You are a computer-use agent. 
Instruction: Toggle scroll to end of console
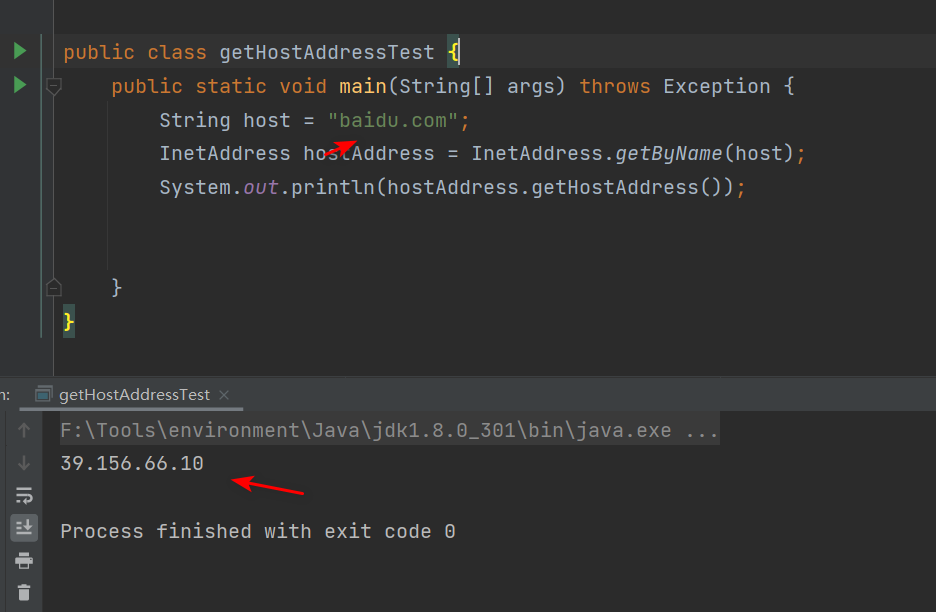coord(24,527)
